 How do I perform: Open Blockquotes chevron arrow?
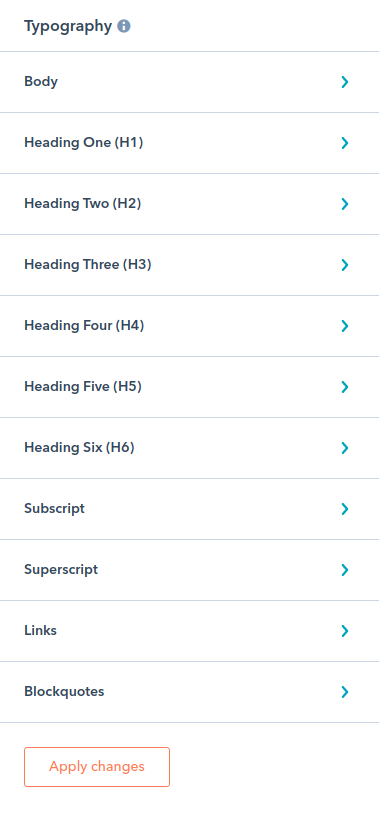point(345,692)
